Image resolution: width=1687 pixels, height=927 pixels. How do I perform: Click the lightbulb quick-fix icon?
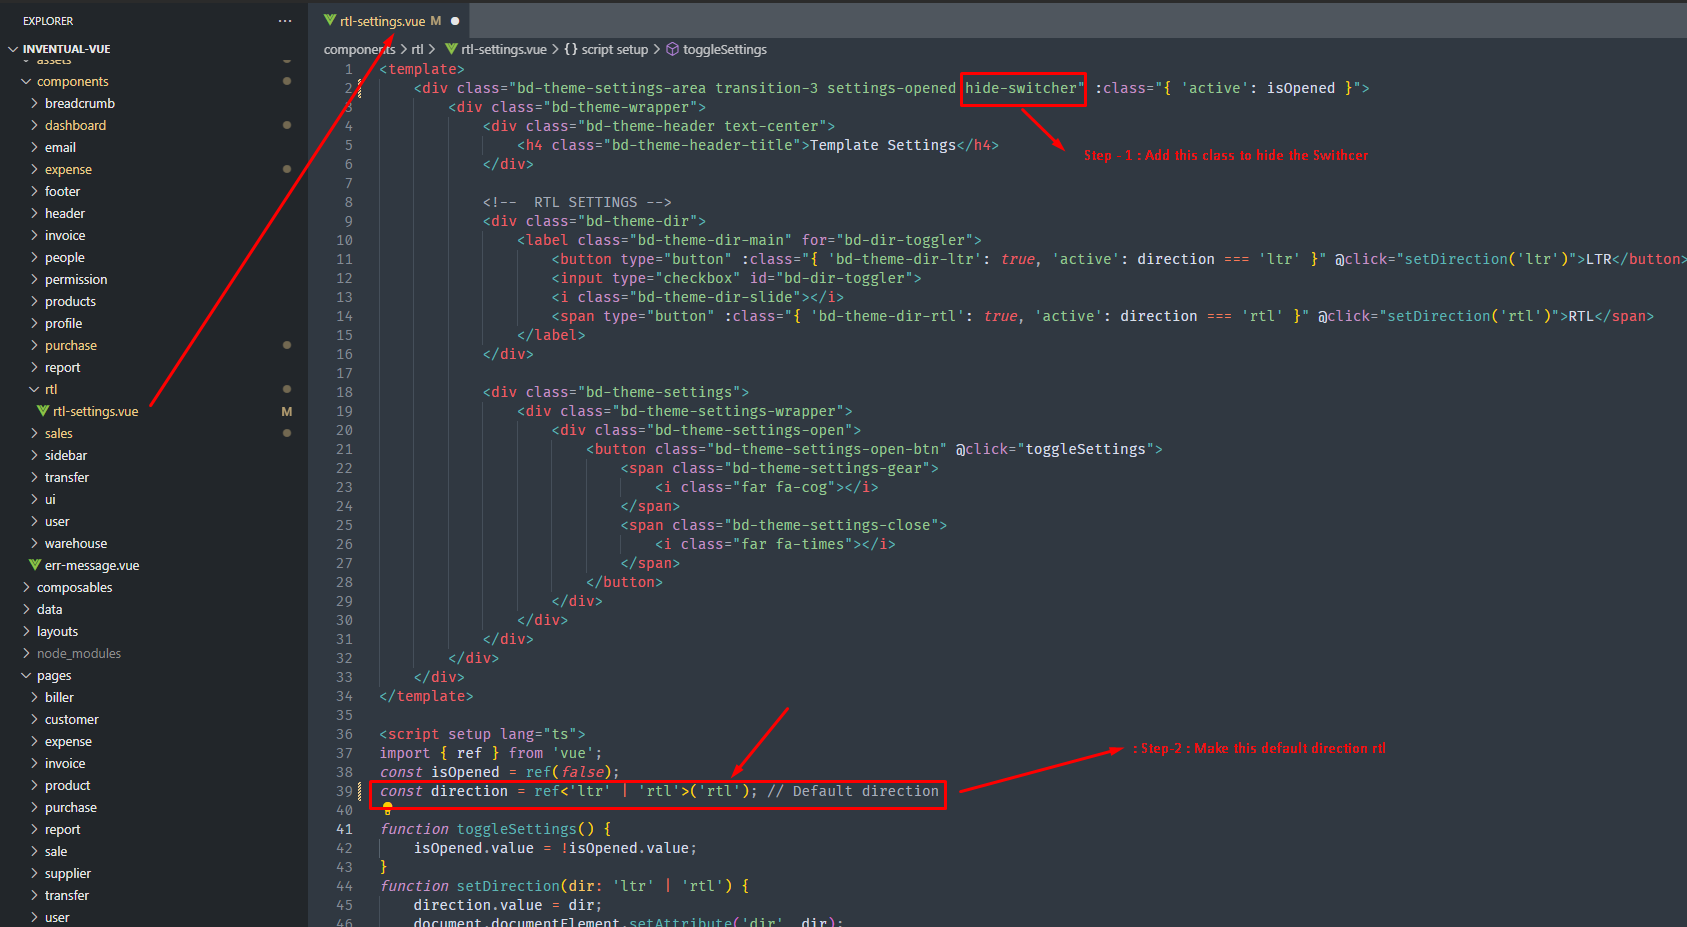pyautogui.click(x=387, y=809)
